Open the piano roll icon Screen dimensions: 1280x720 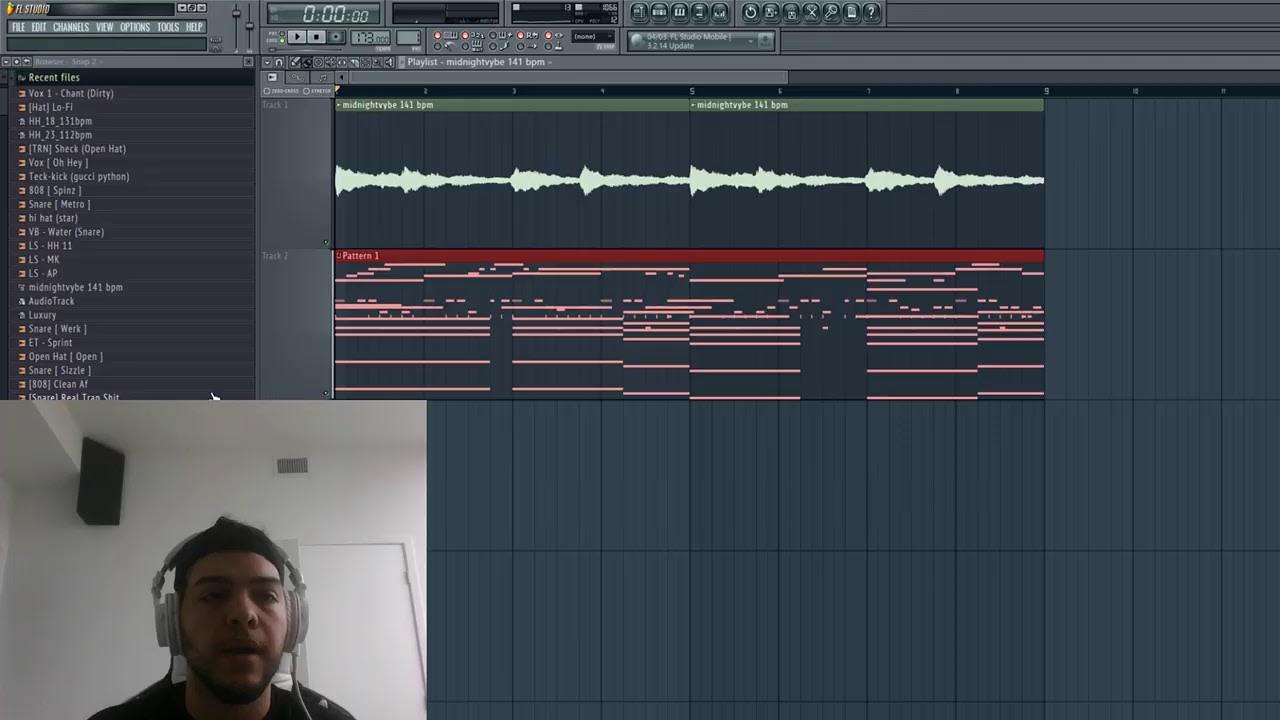[x=679, y=12]
